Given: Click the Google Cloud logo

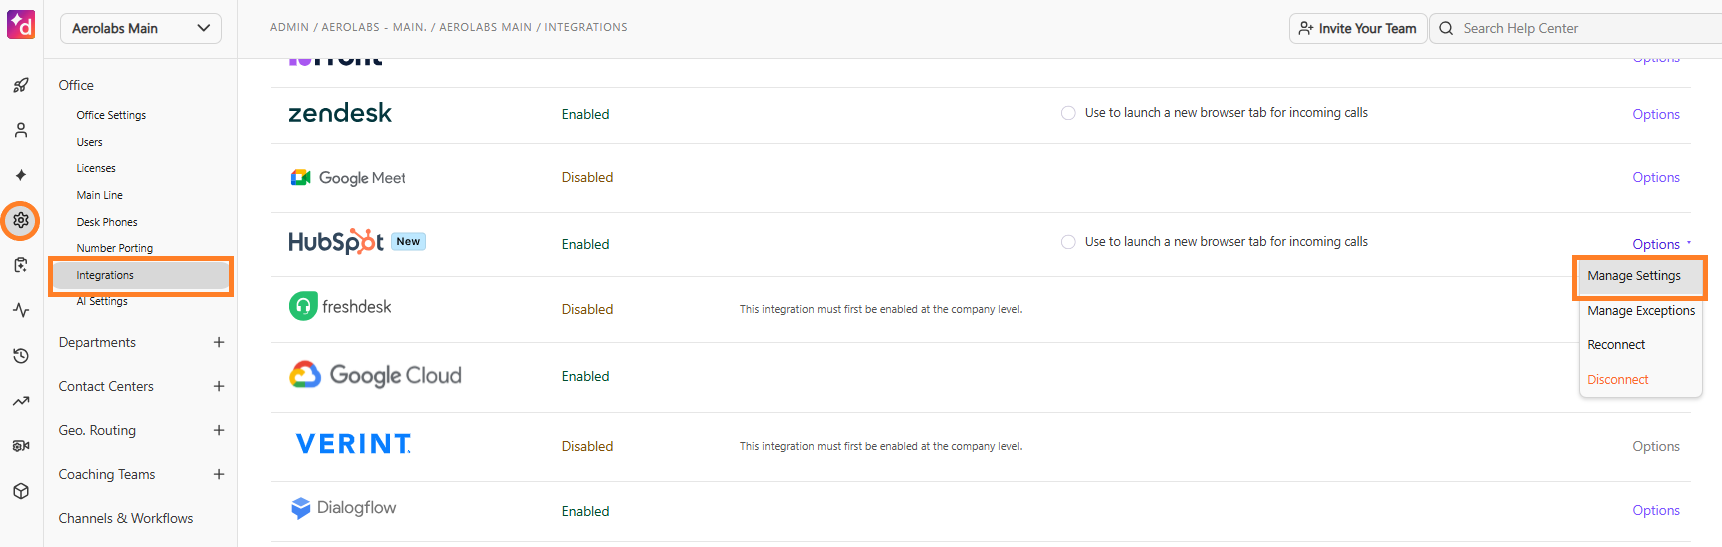Looking at the screenshot, I should 375,375.
